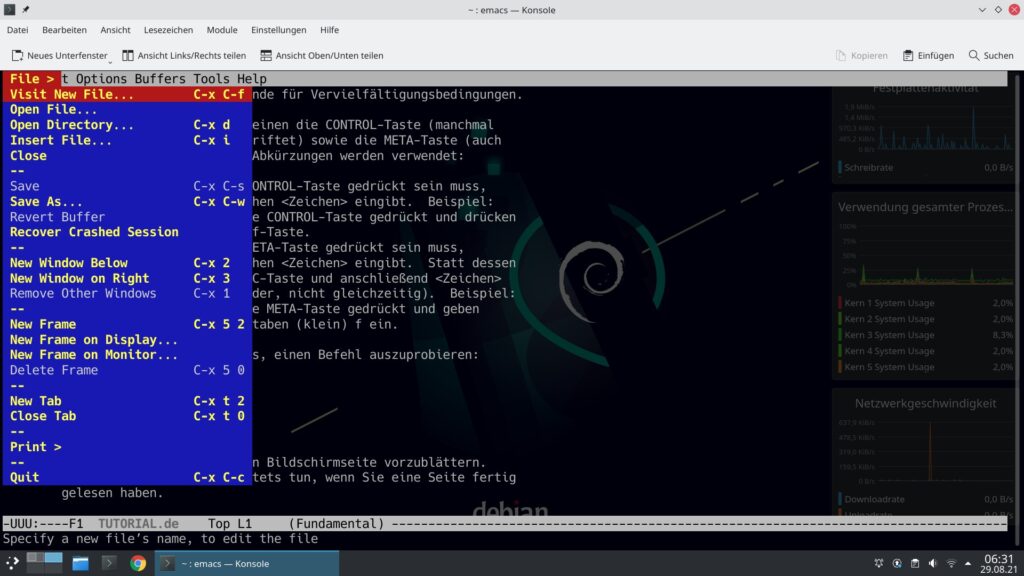1024x576 pixels.
Task: Expand the Print > submenu
Action: pyautogui.click(x=127, y=447)
